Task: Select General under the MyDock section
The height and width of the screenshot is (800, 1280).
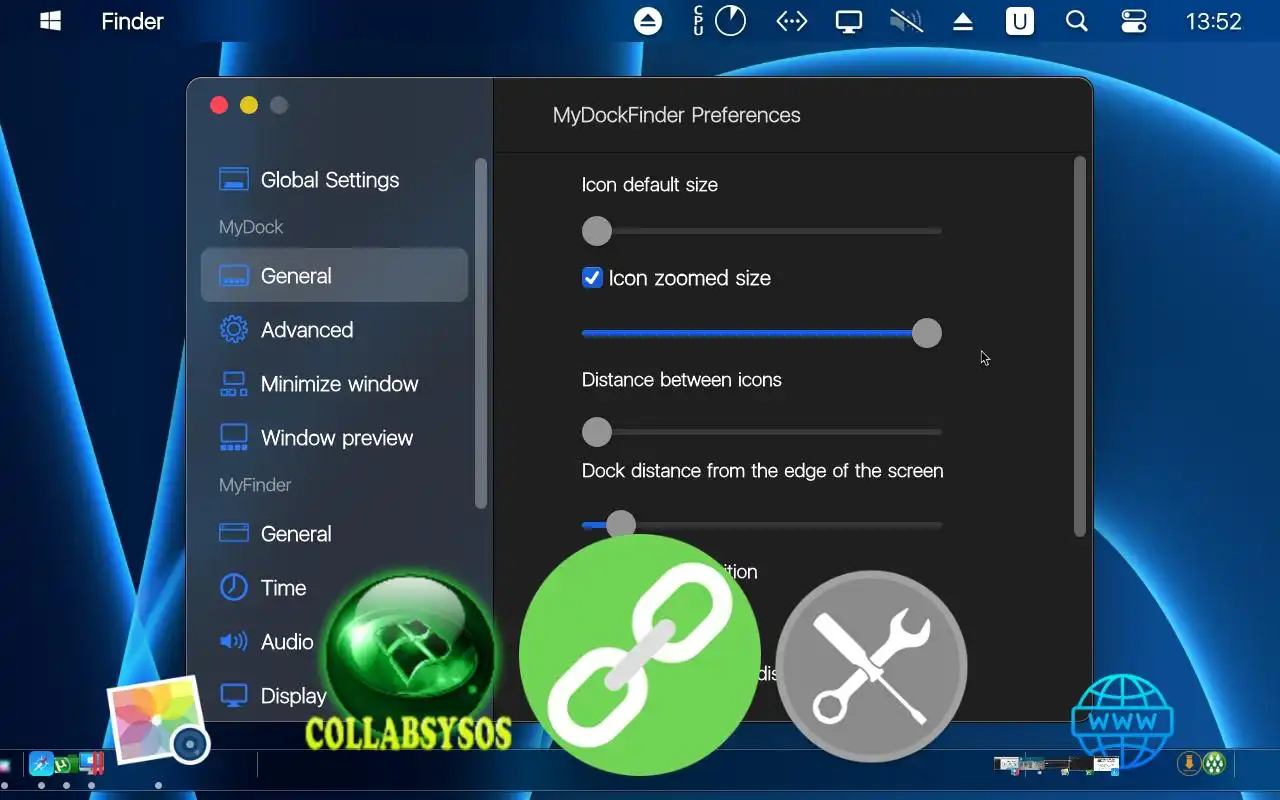Action: coord(334,276)
